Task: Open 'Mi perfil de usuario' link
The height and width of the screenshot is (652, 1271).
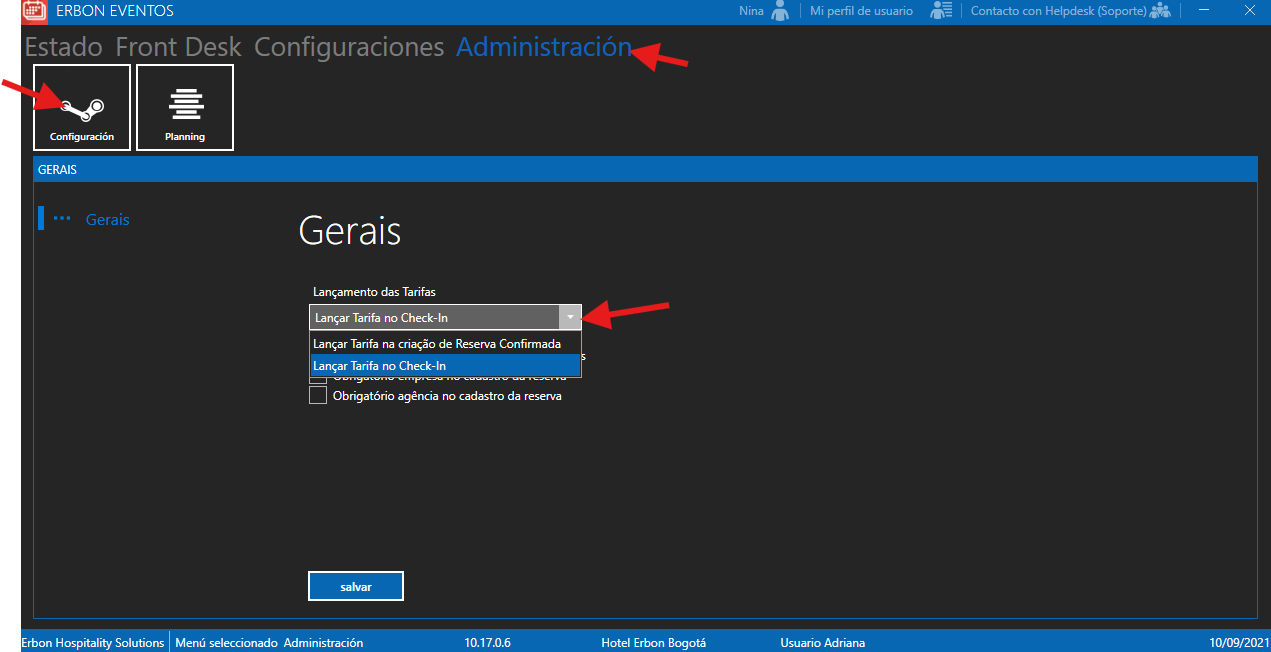Action: [x=861, y=11]
